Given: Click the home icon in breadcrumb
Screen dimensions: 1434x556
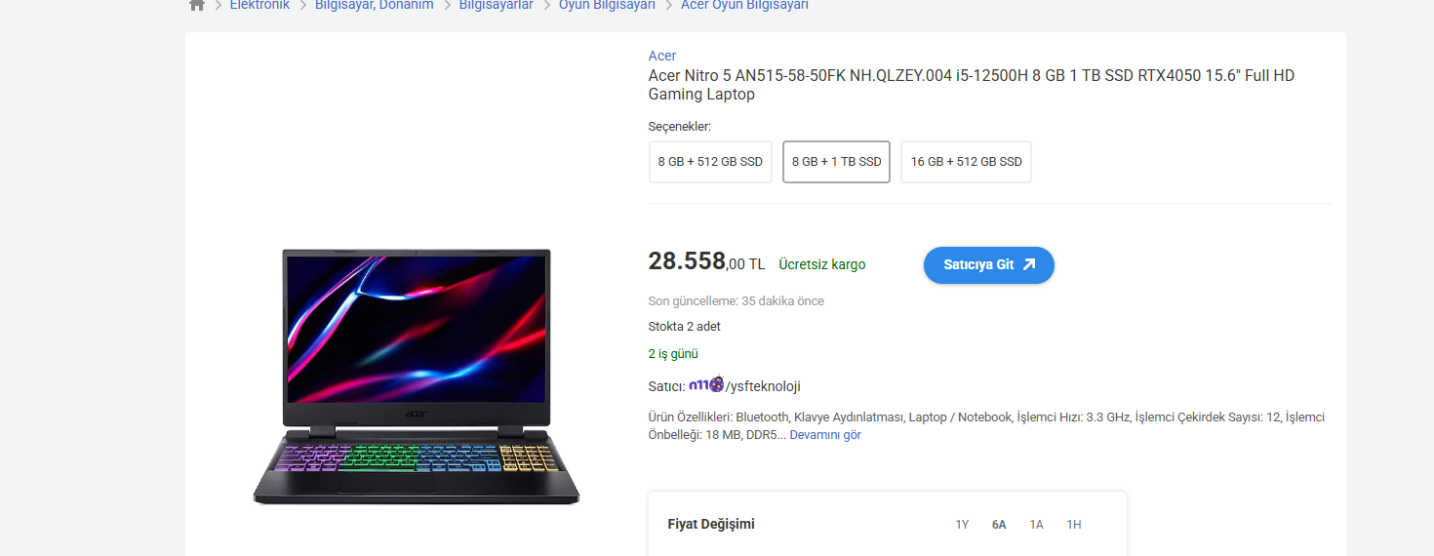Looking at the screenshot, I should tap(197, 5).
